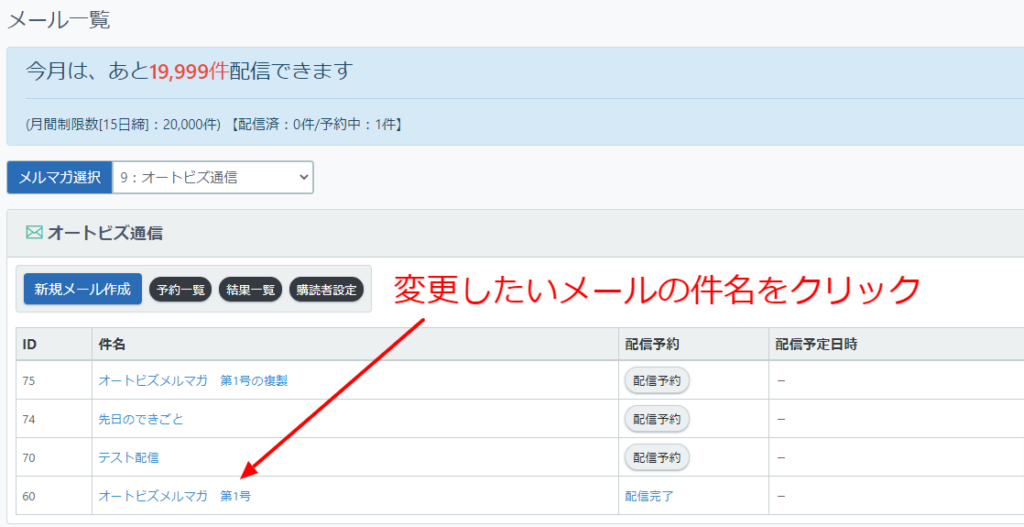Viewport: 1024px width, 527px height.
Task: Click the メール一覧 page heading
Action: [58, 20]
